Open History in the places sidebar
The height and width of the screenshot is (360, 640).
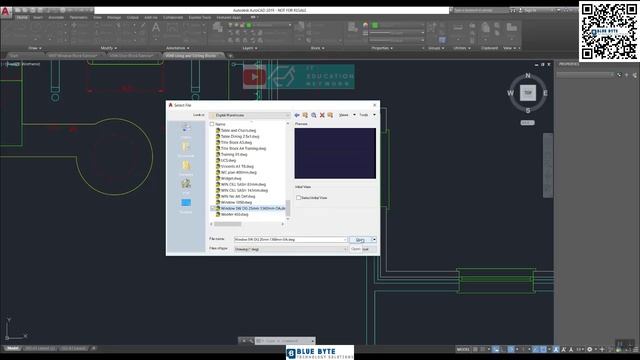coord(186,130)
